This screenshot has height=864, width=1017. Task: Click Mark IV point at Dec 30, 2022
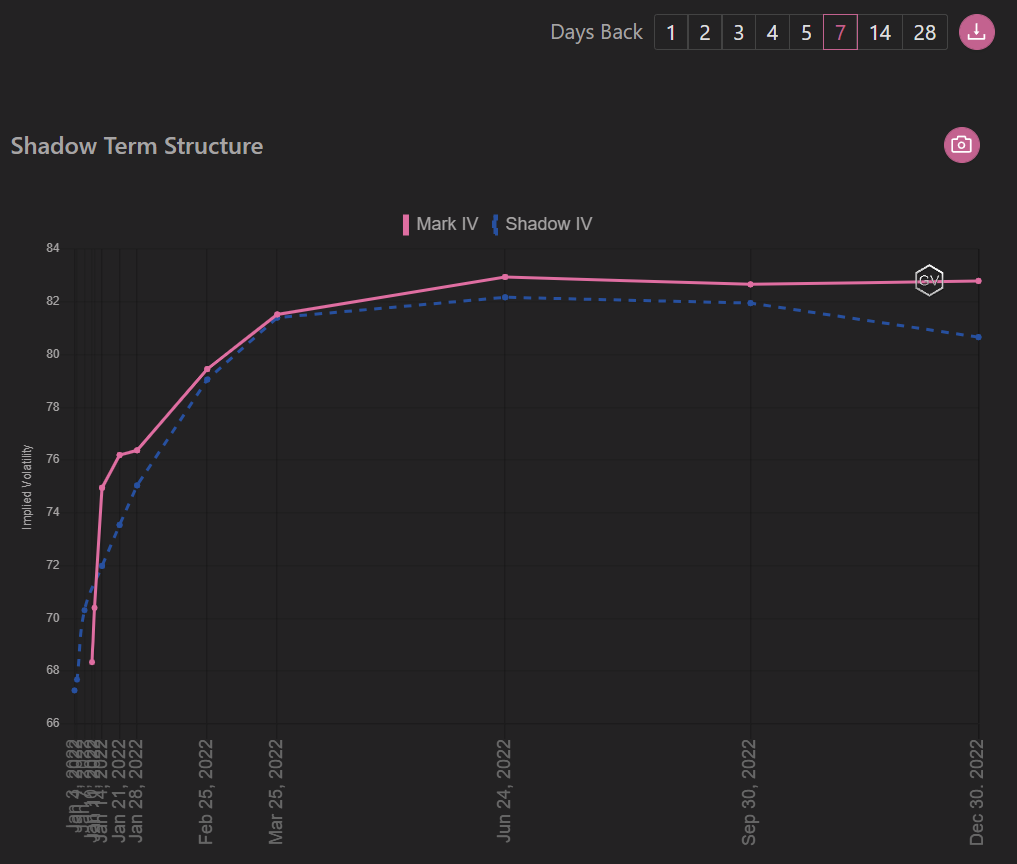[979, 281]
